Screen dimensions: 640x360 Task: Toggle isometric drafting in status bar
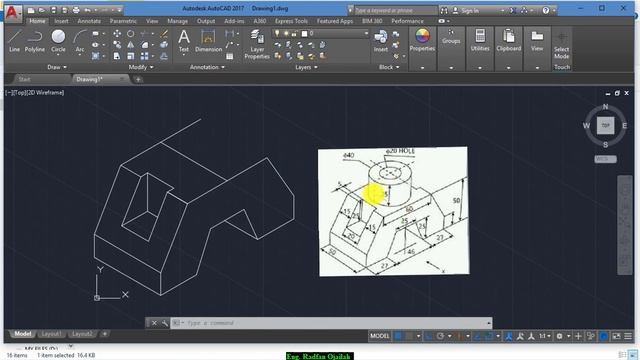coord(460,336)
